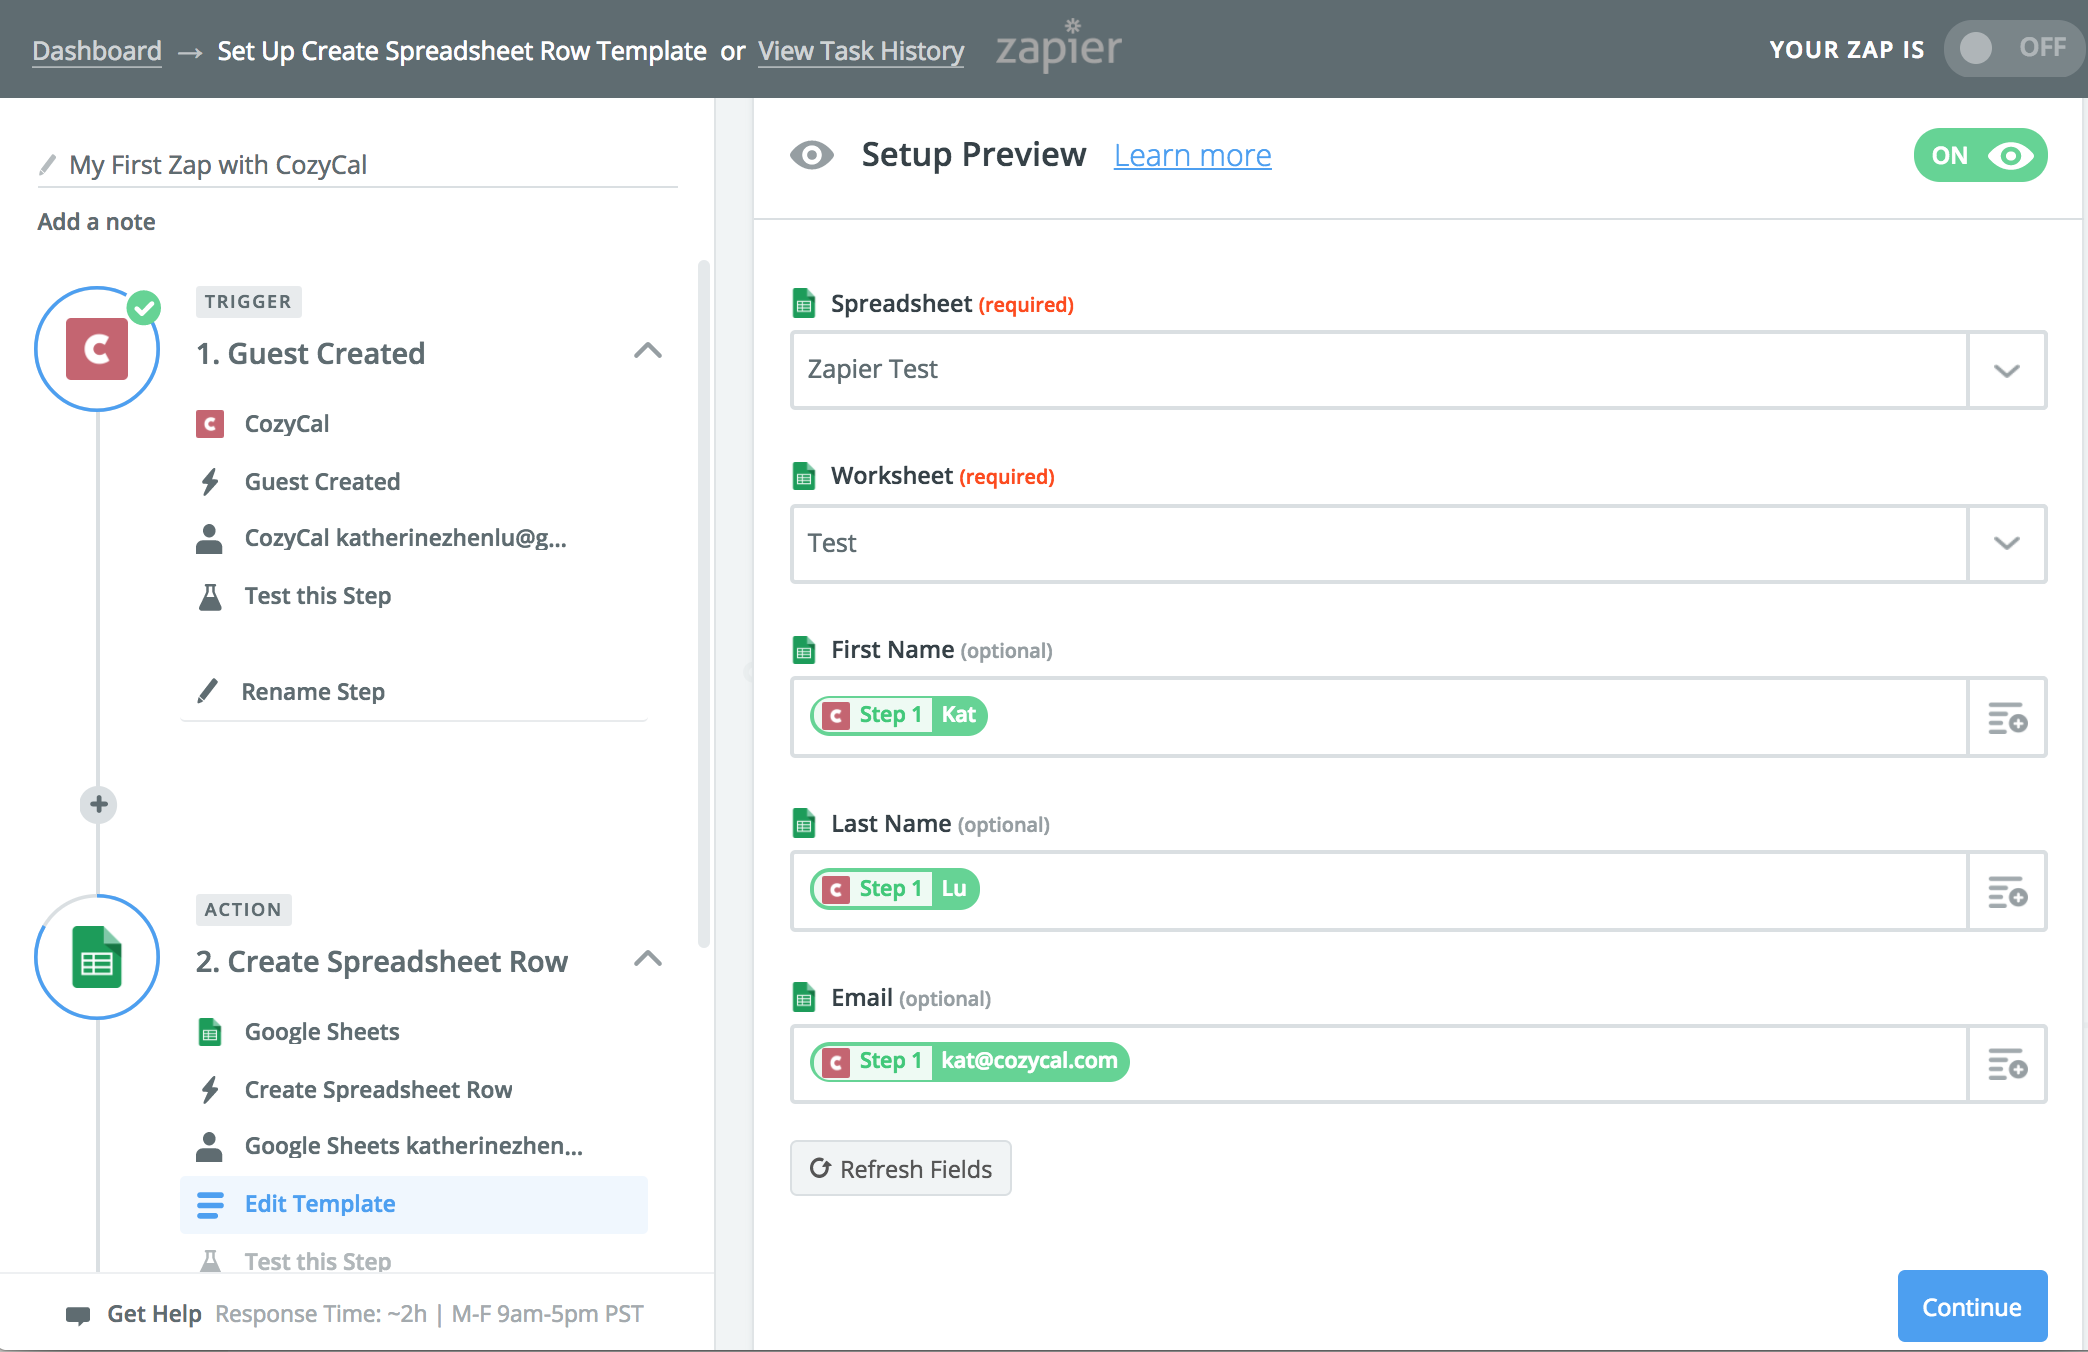Collapse the Create Spreadsheet Row section
Image resolution: width=2088 pixels, height=1352 pixels.
[648, 959]
